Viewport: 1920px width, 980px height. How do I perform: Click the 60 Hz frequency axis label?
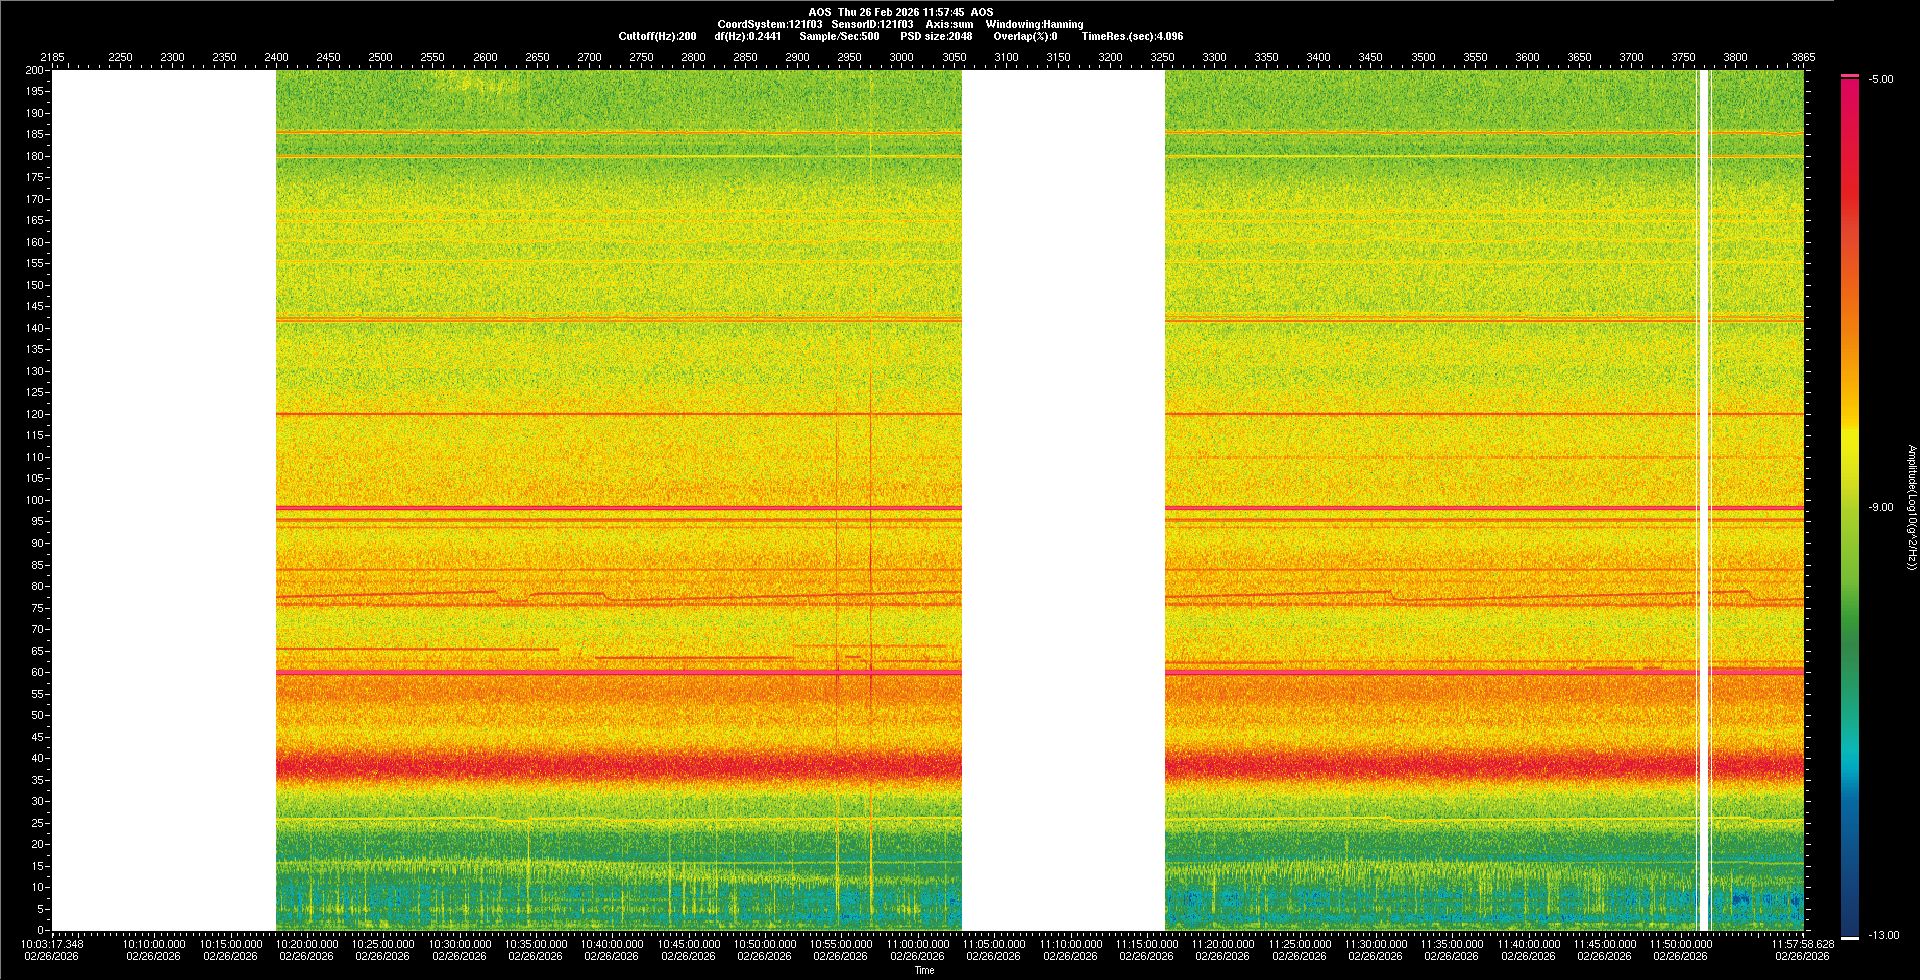(37, 673)
